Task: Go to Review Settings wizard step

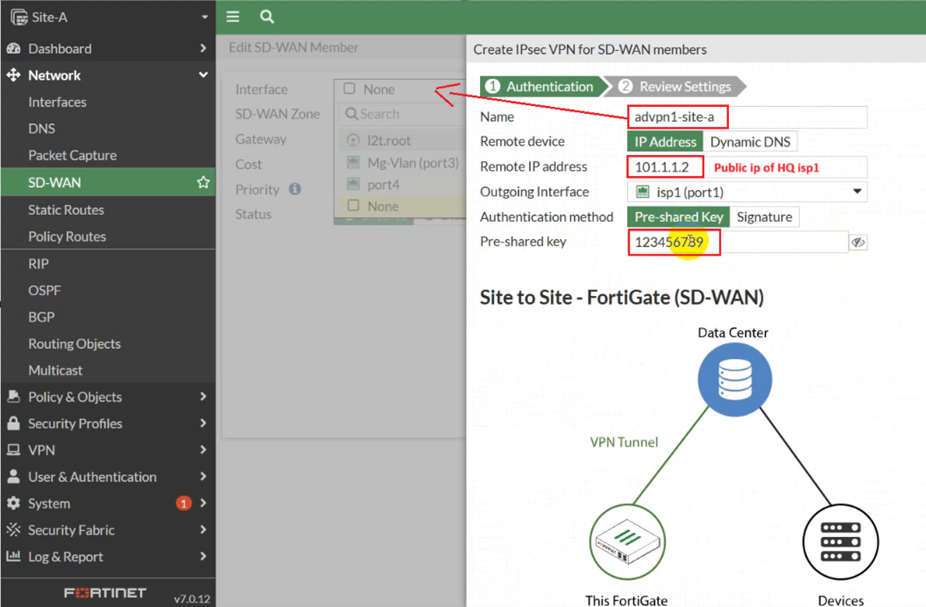Action: [x=679, y=87]
